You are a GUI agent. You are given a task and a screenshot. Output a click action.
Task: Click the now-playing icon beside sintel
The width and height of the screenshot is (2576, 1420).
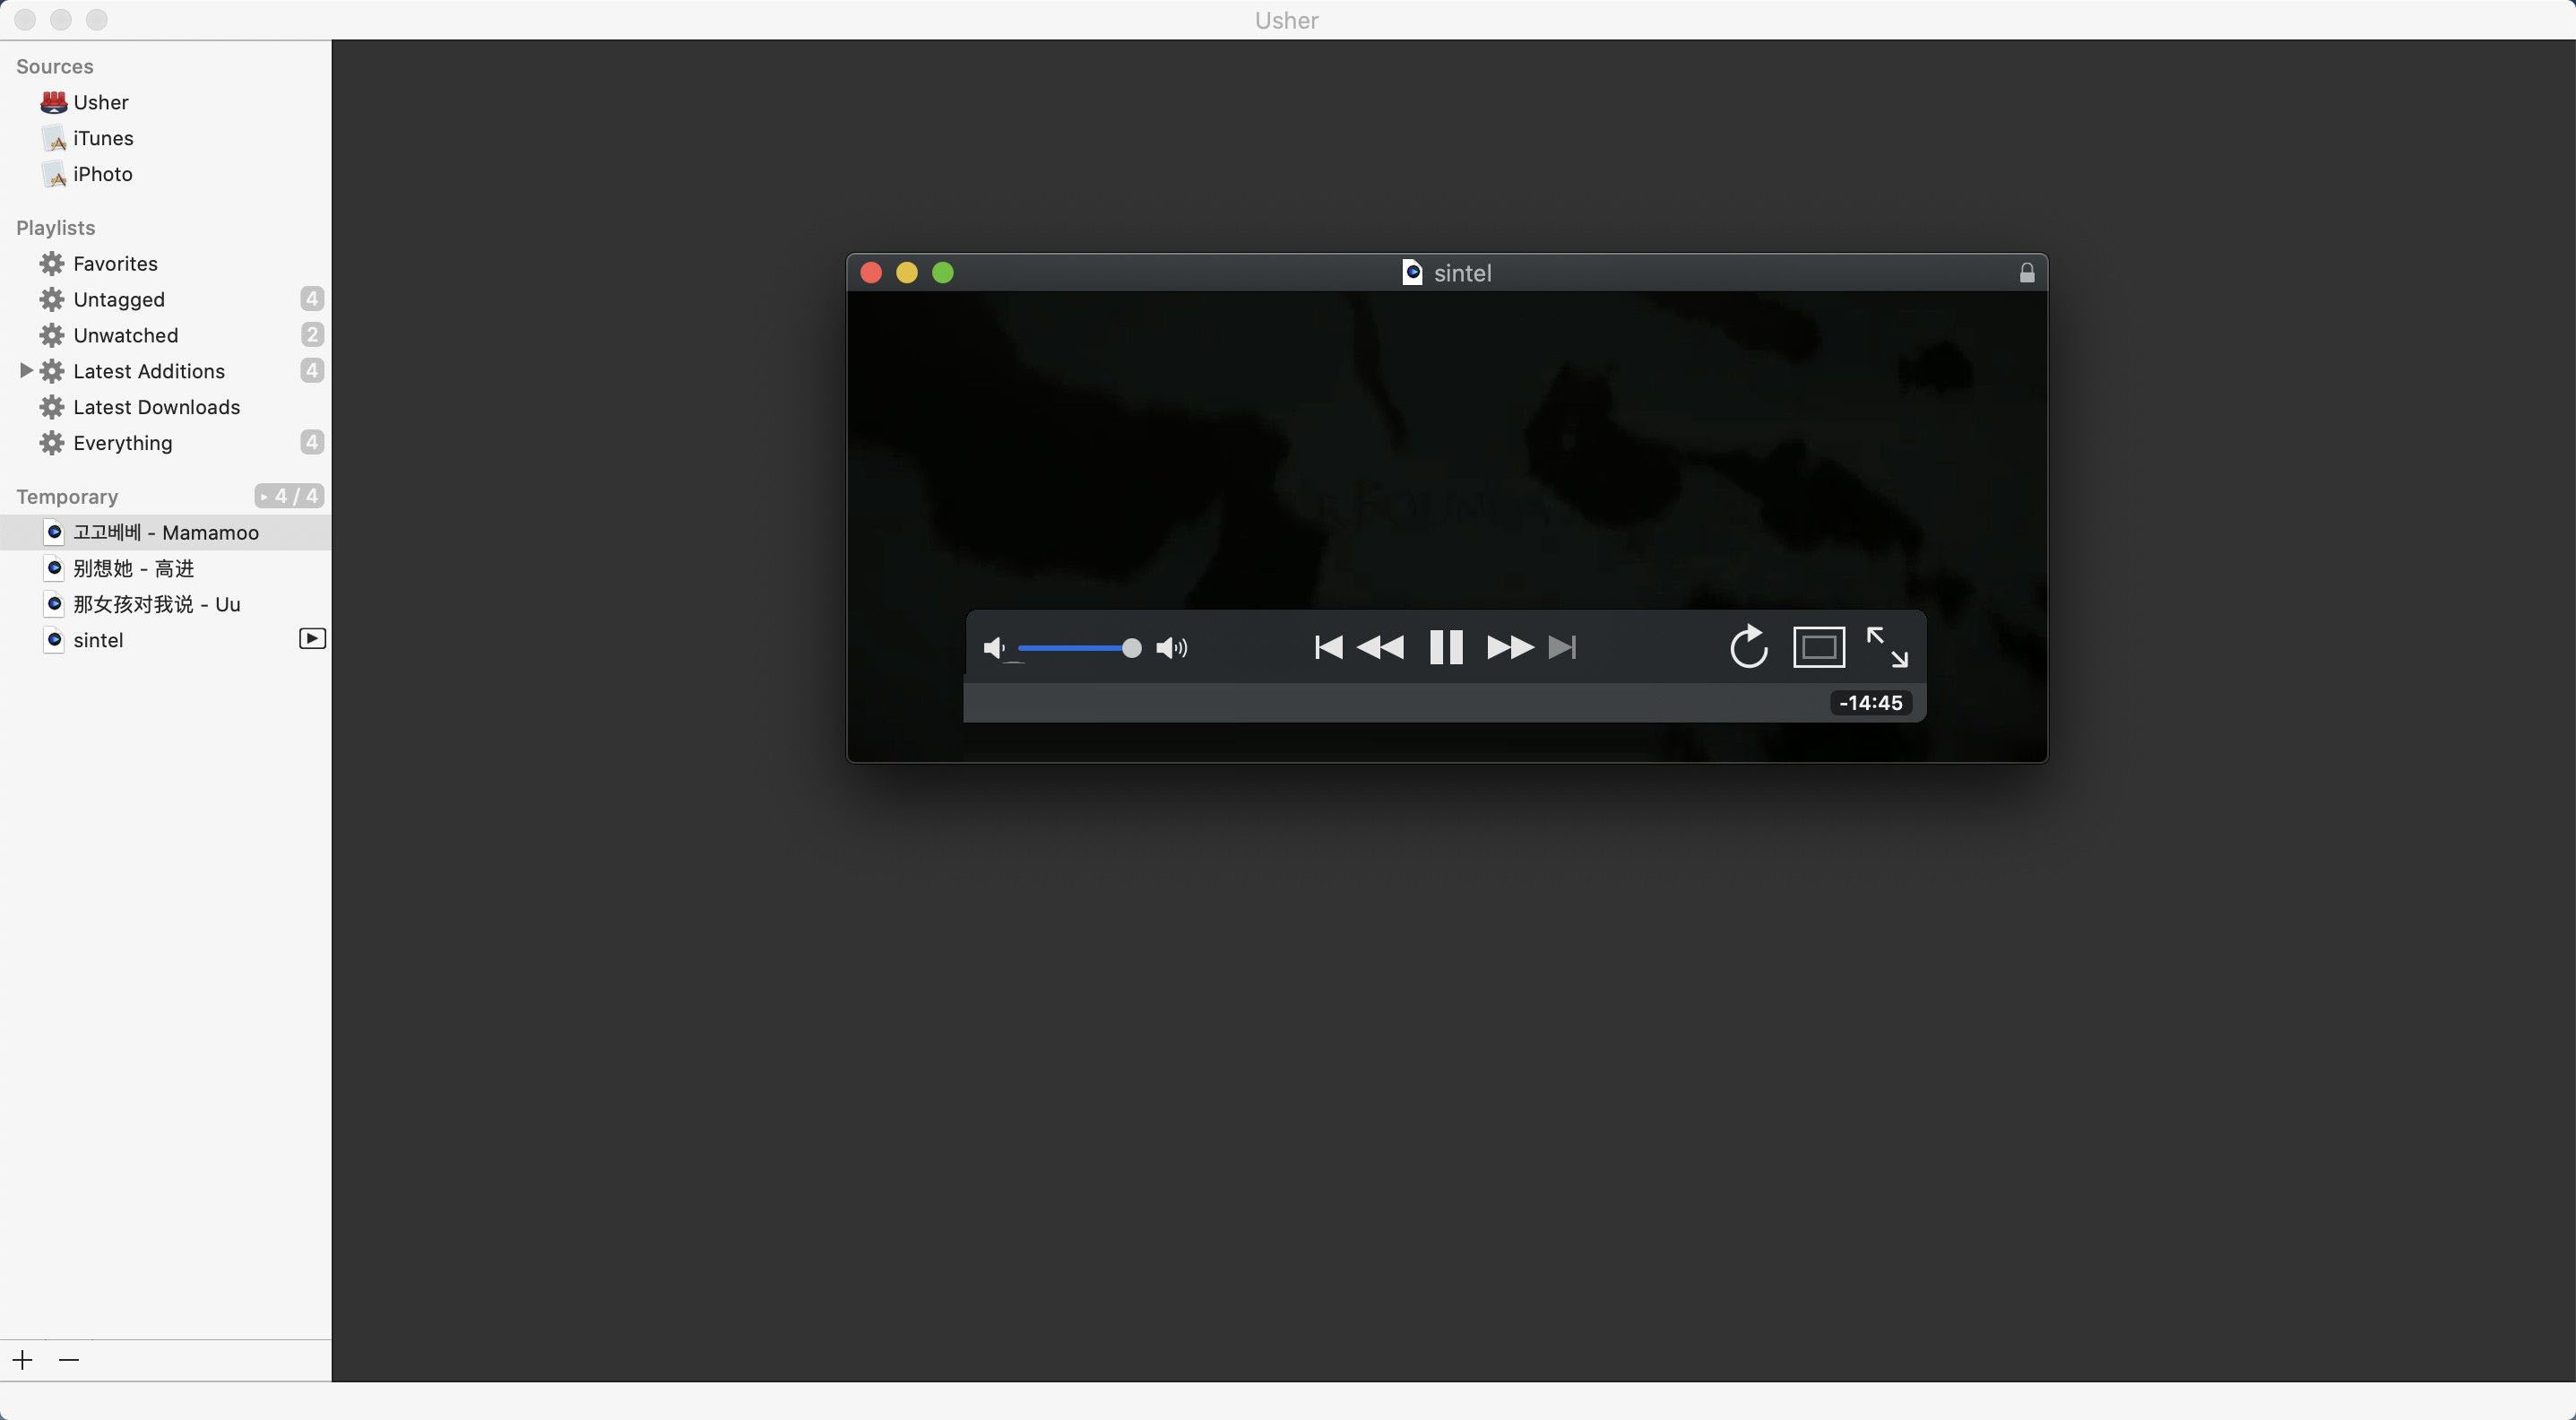click(312, 639)
